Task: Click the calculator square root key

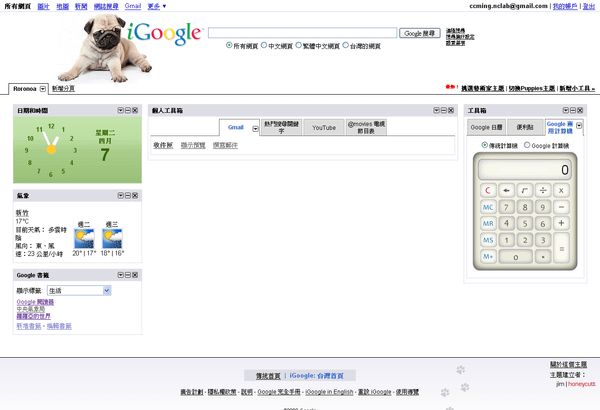Action: click(525, 190)
